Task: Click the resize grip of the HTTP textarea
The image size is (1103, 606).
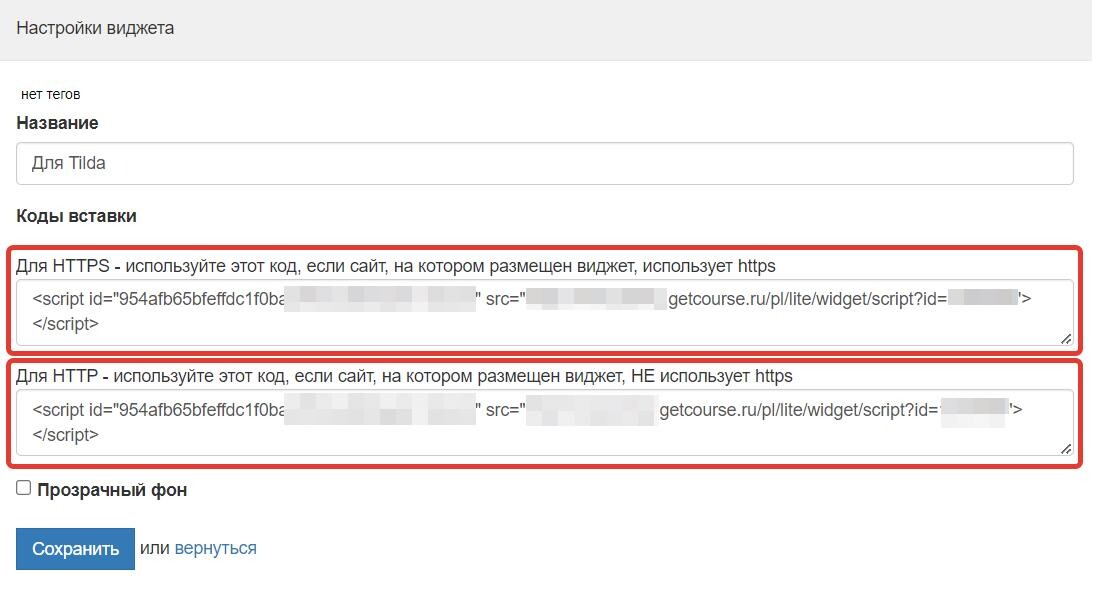Action: (x=1066, y=448)
